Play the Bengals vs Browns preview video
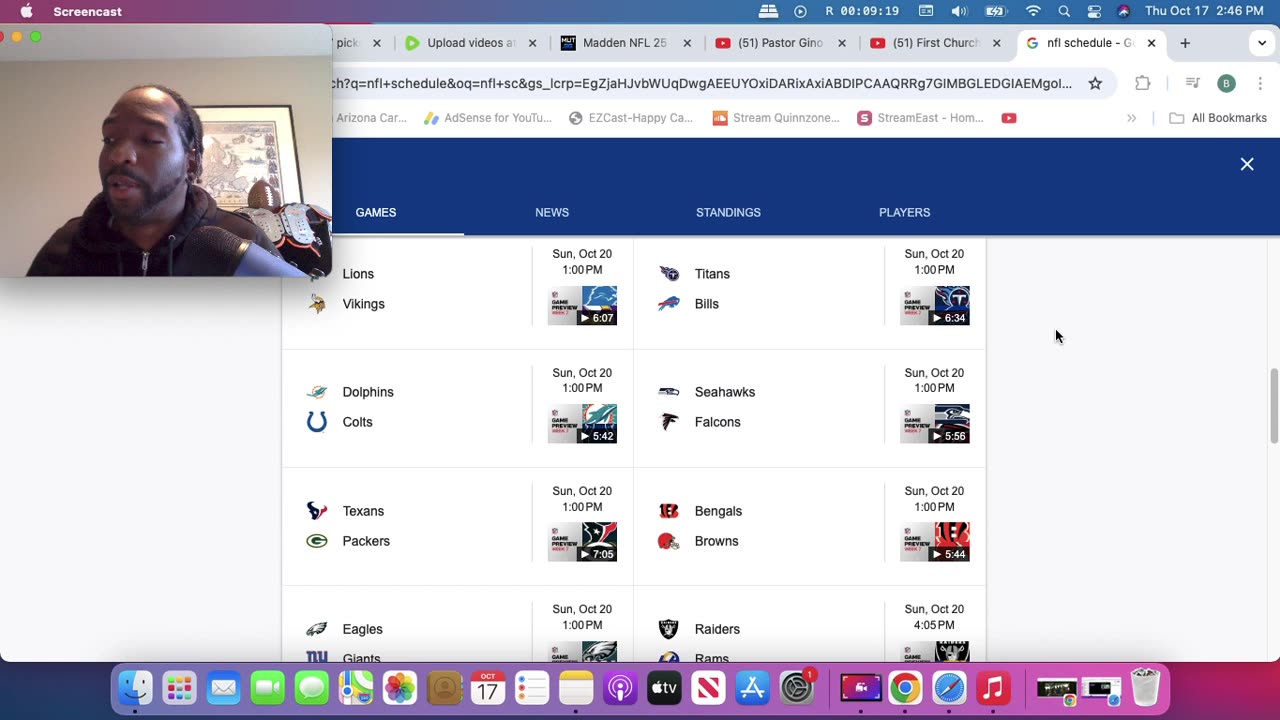Screen dimensions: 1280x720 (934, 542)
